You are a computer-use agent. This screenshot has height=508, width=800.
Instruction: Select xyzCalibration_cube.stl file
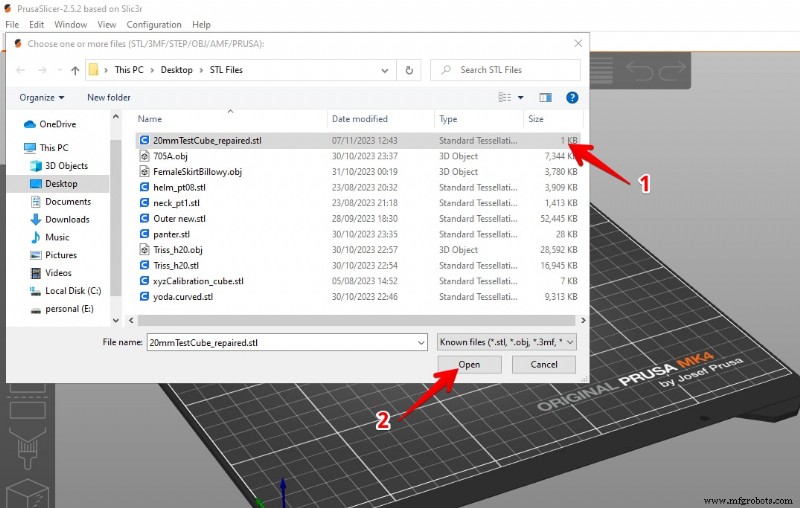(358, 281)
